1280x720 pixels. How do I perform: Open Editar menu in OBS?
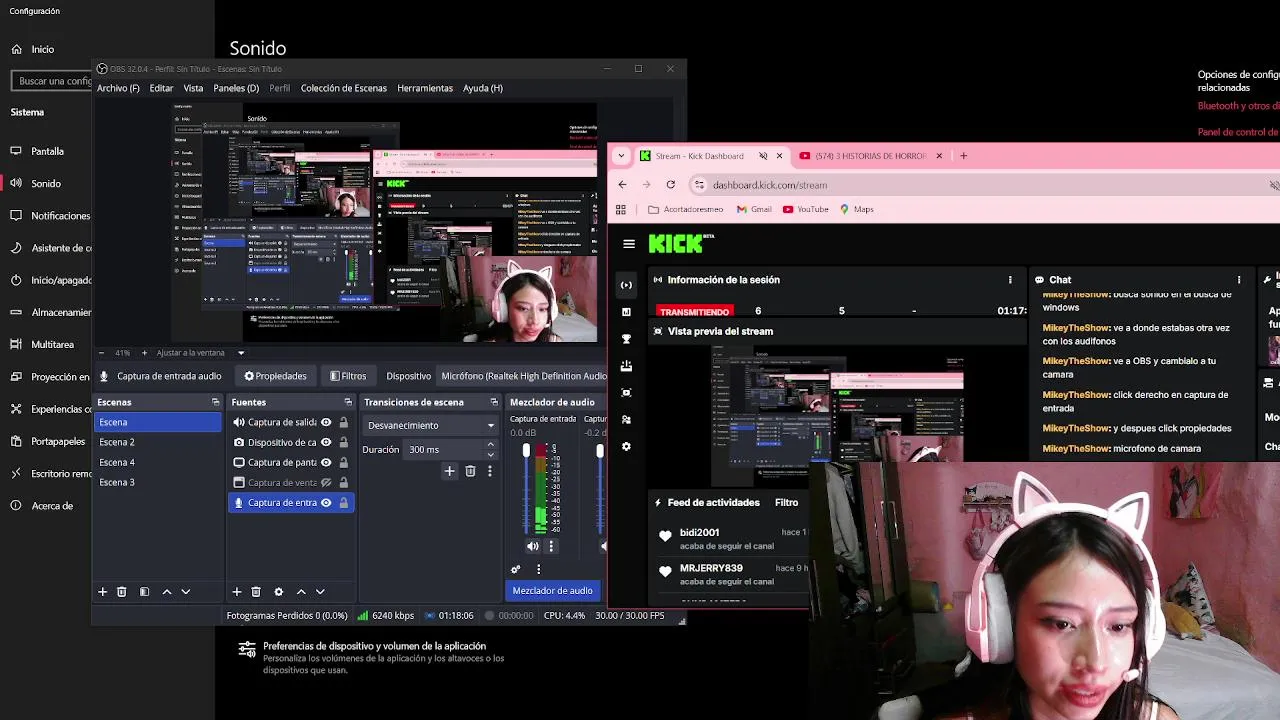pos(161,88)
